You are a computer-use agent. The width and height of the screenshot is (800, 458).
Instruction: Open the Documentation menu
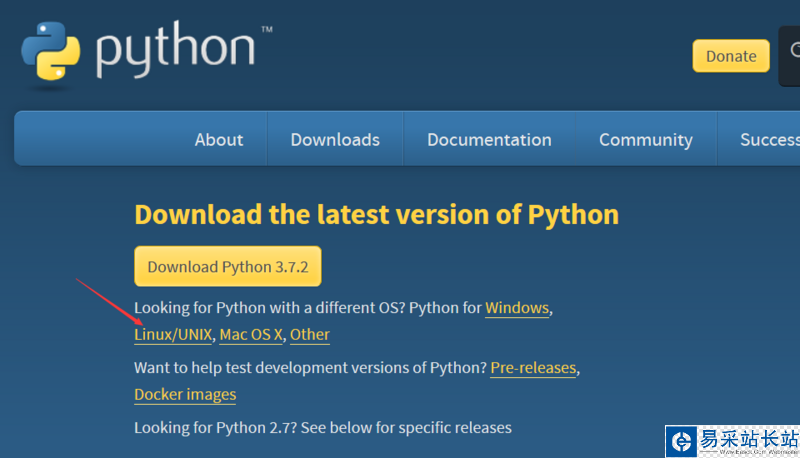(x=489, y=140)
